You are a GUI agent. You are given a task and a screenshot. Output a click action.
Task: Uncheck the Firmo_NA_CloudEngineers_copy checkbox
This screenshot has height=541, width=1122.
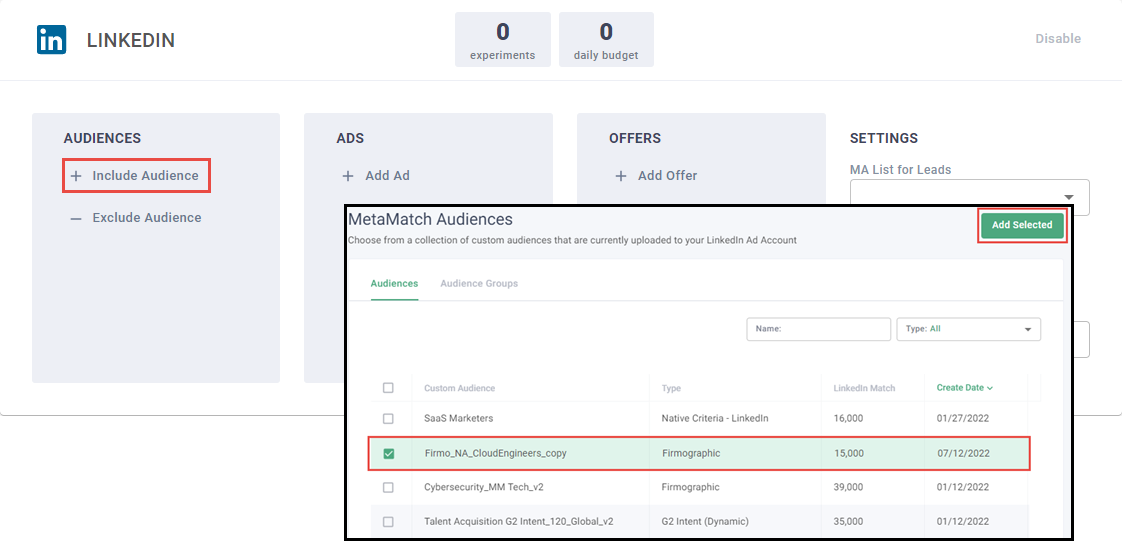click(x=389, y=453)
